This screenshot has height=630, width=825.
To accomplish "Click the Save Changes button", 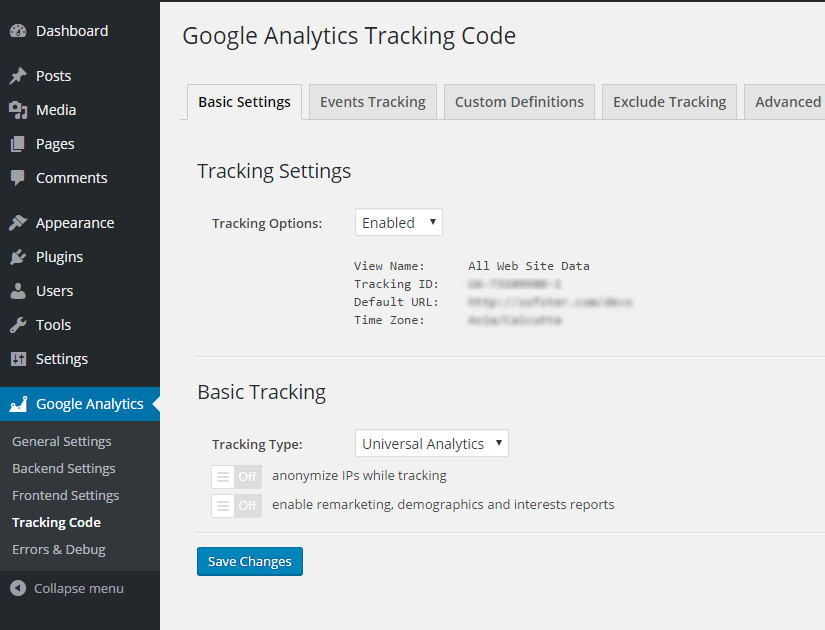I will (x=249, y=562).
